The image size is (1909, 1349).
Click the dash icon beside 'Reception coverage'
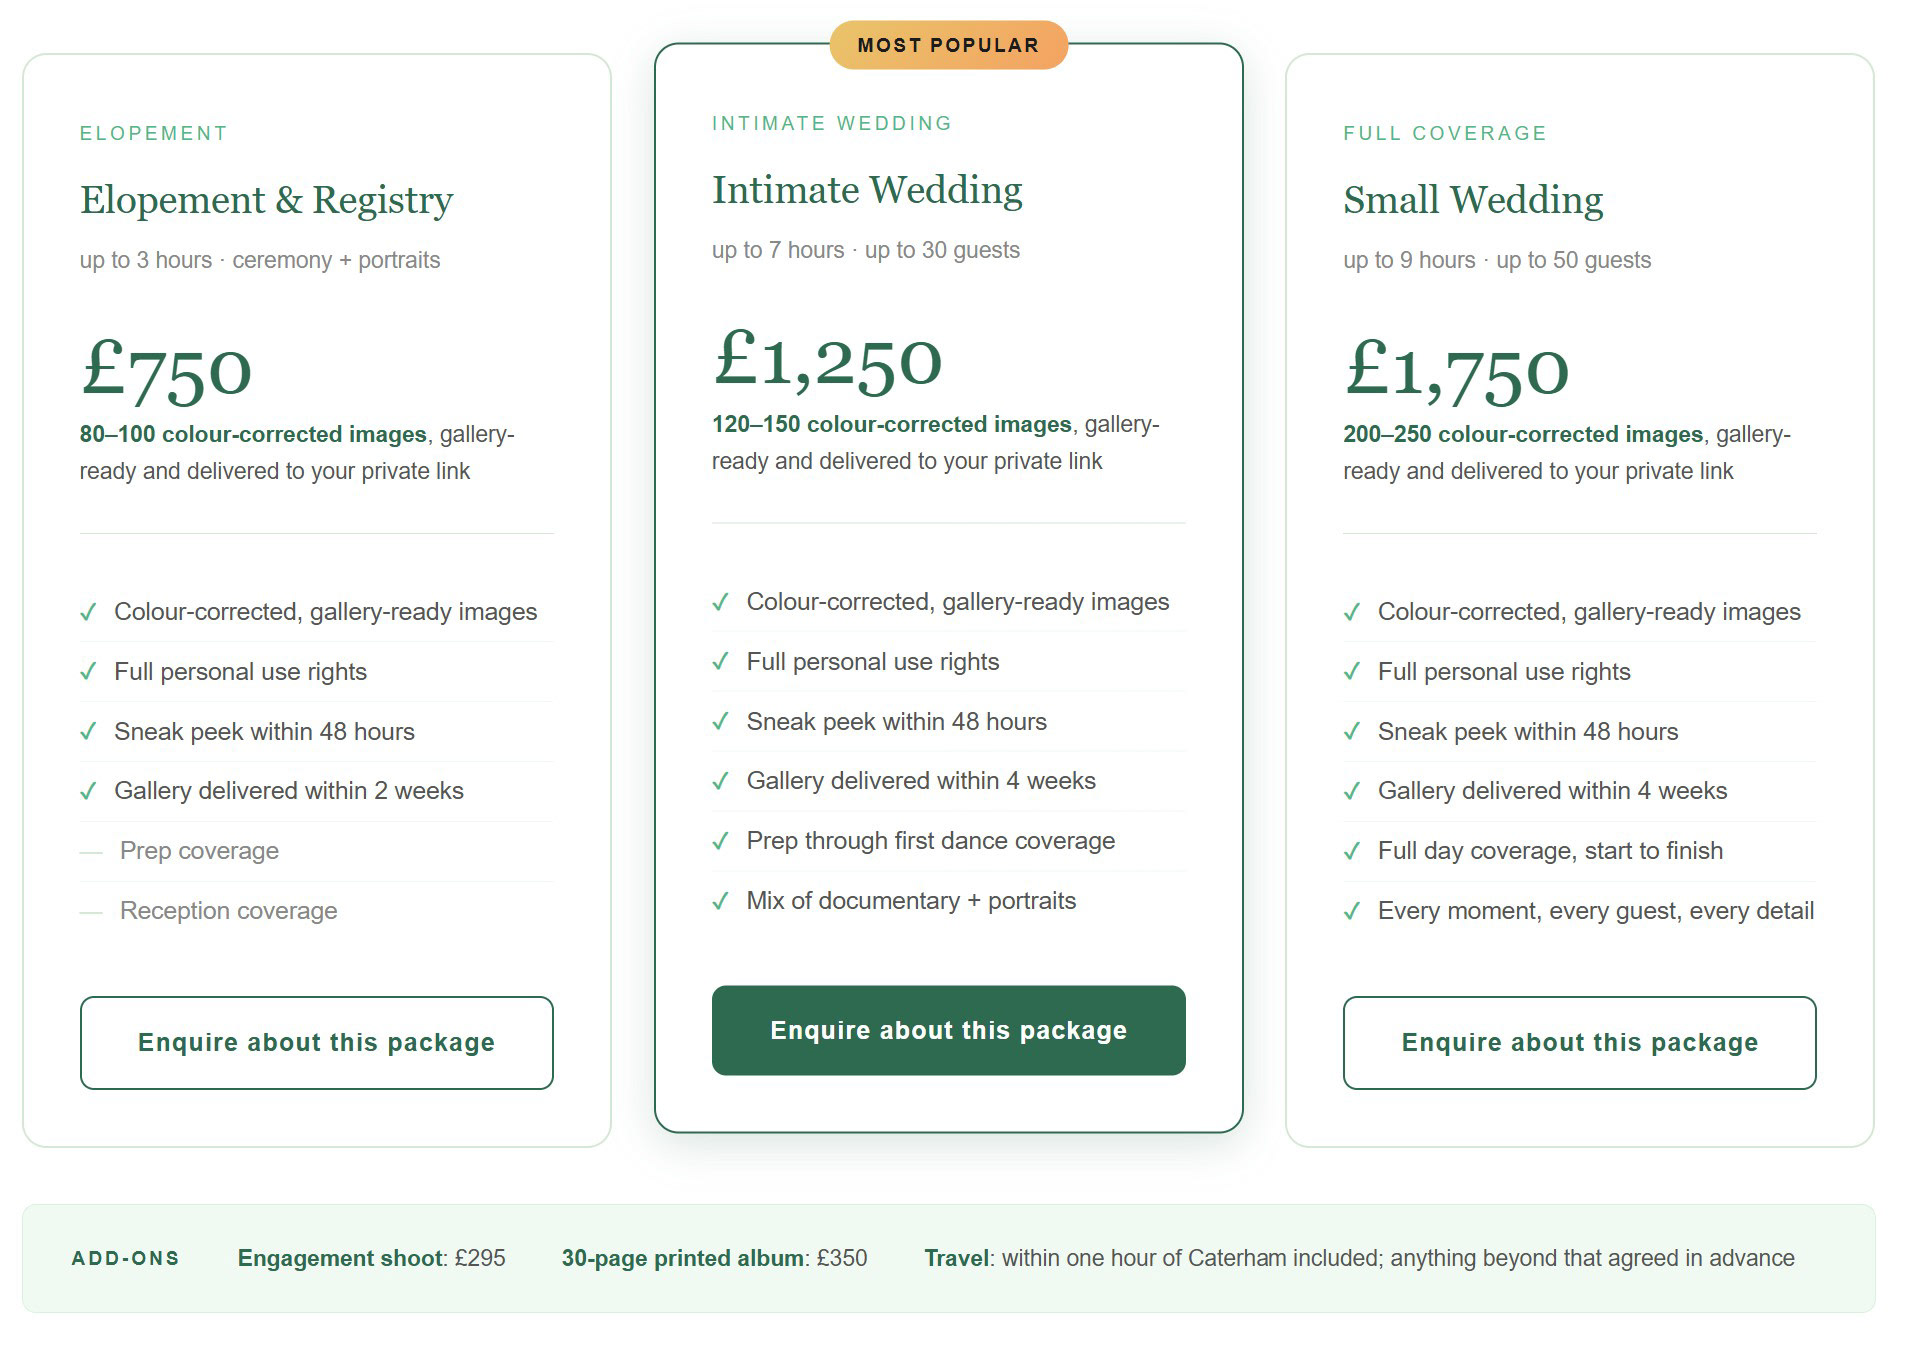pyautogui.click(x=91, y=912)
